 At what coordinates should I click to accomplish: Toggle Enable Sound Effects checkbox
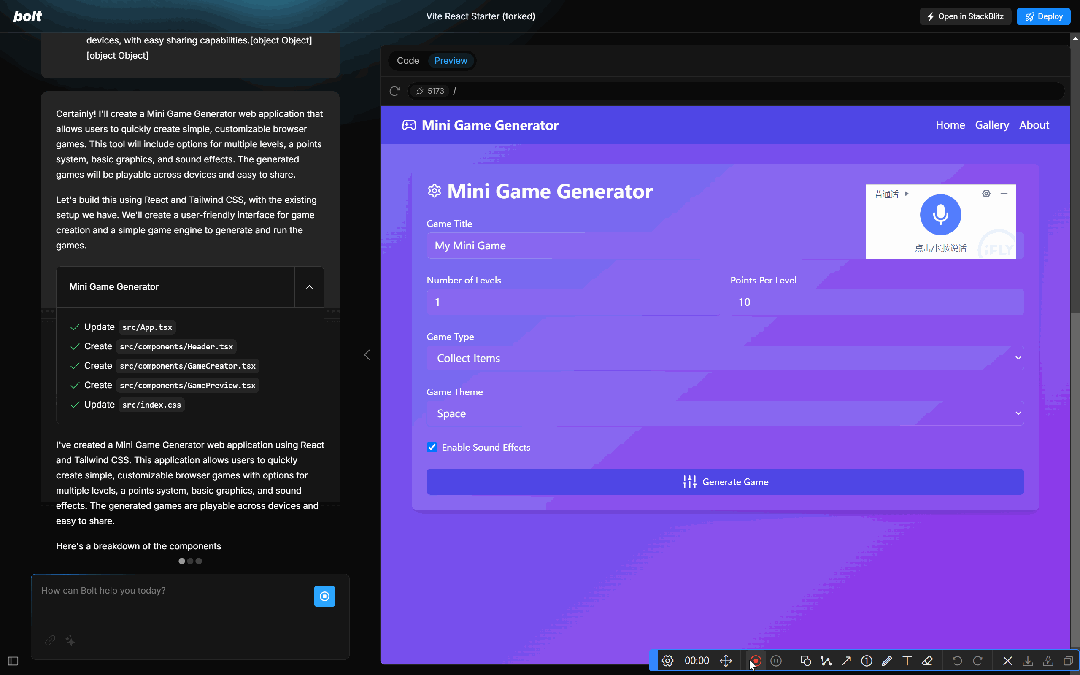pos(432,447)
